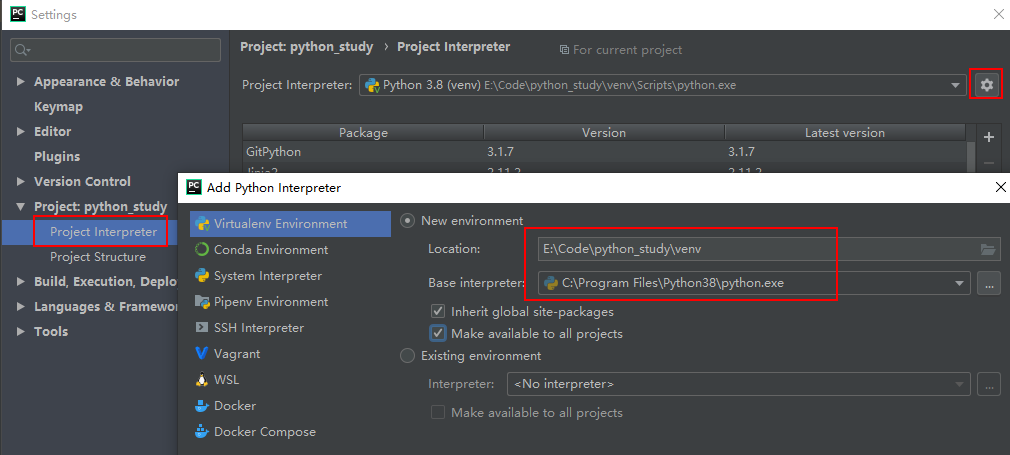Sort packages by Package column header

[363, 133]
